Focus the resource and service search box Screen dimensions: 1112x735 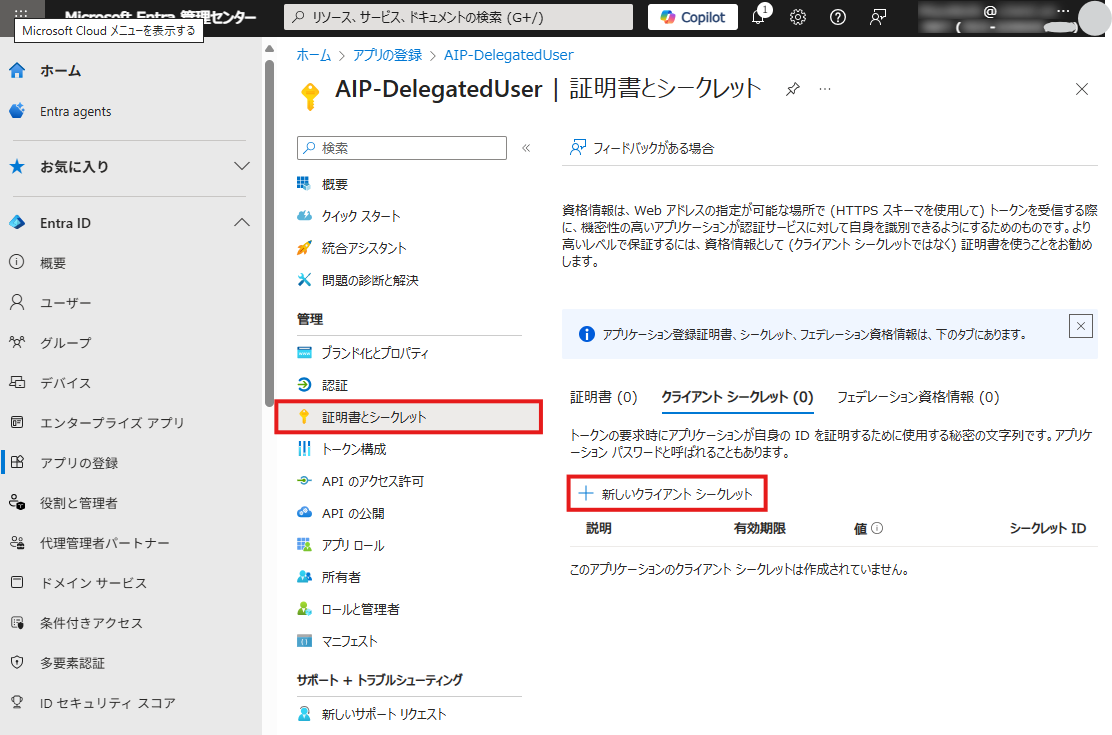pos(458,17)
